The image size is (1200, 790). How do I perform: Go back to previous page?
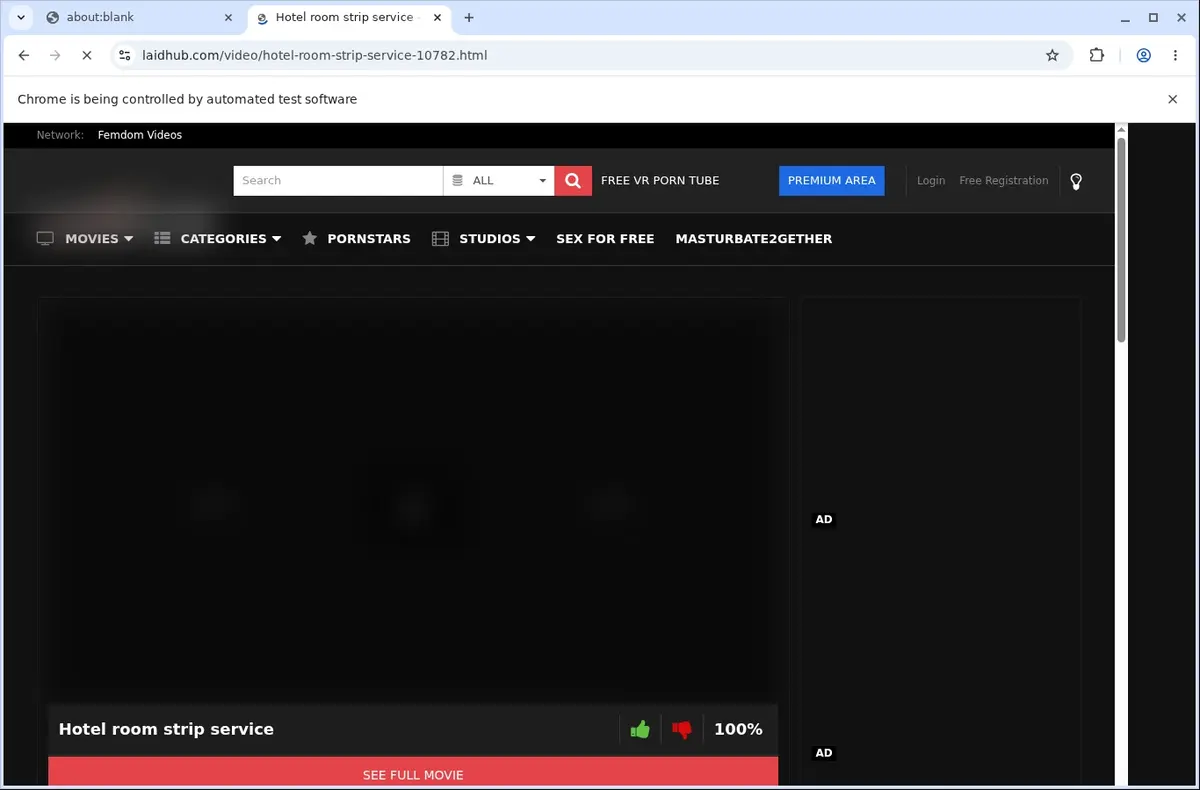(24, 56)
